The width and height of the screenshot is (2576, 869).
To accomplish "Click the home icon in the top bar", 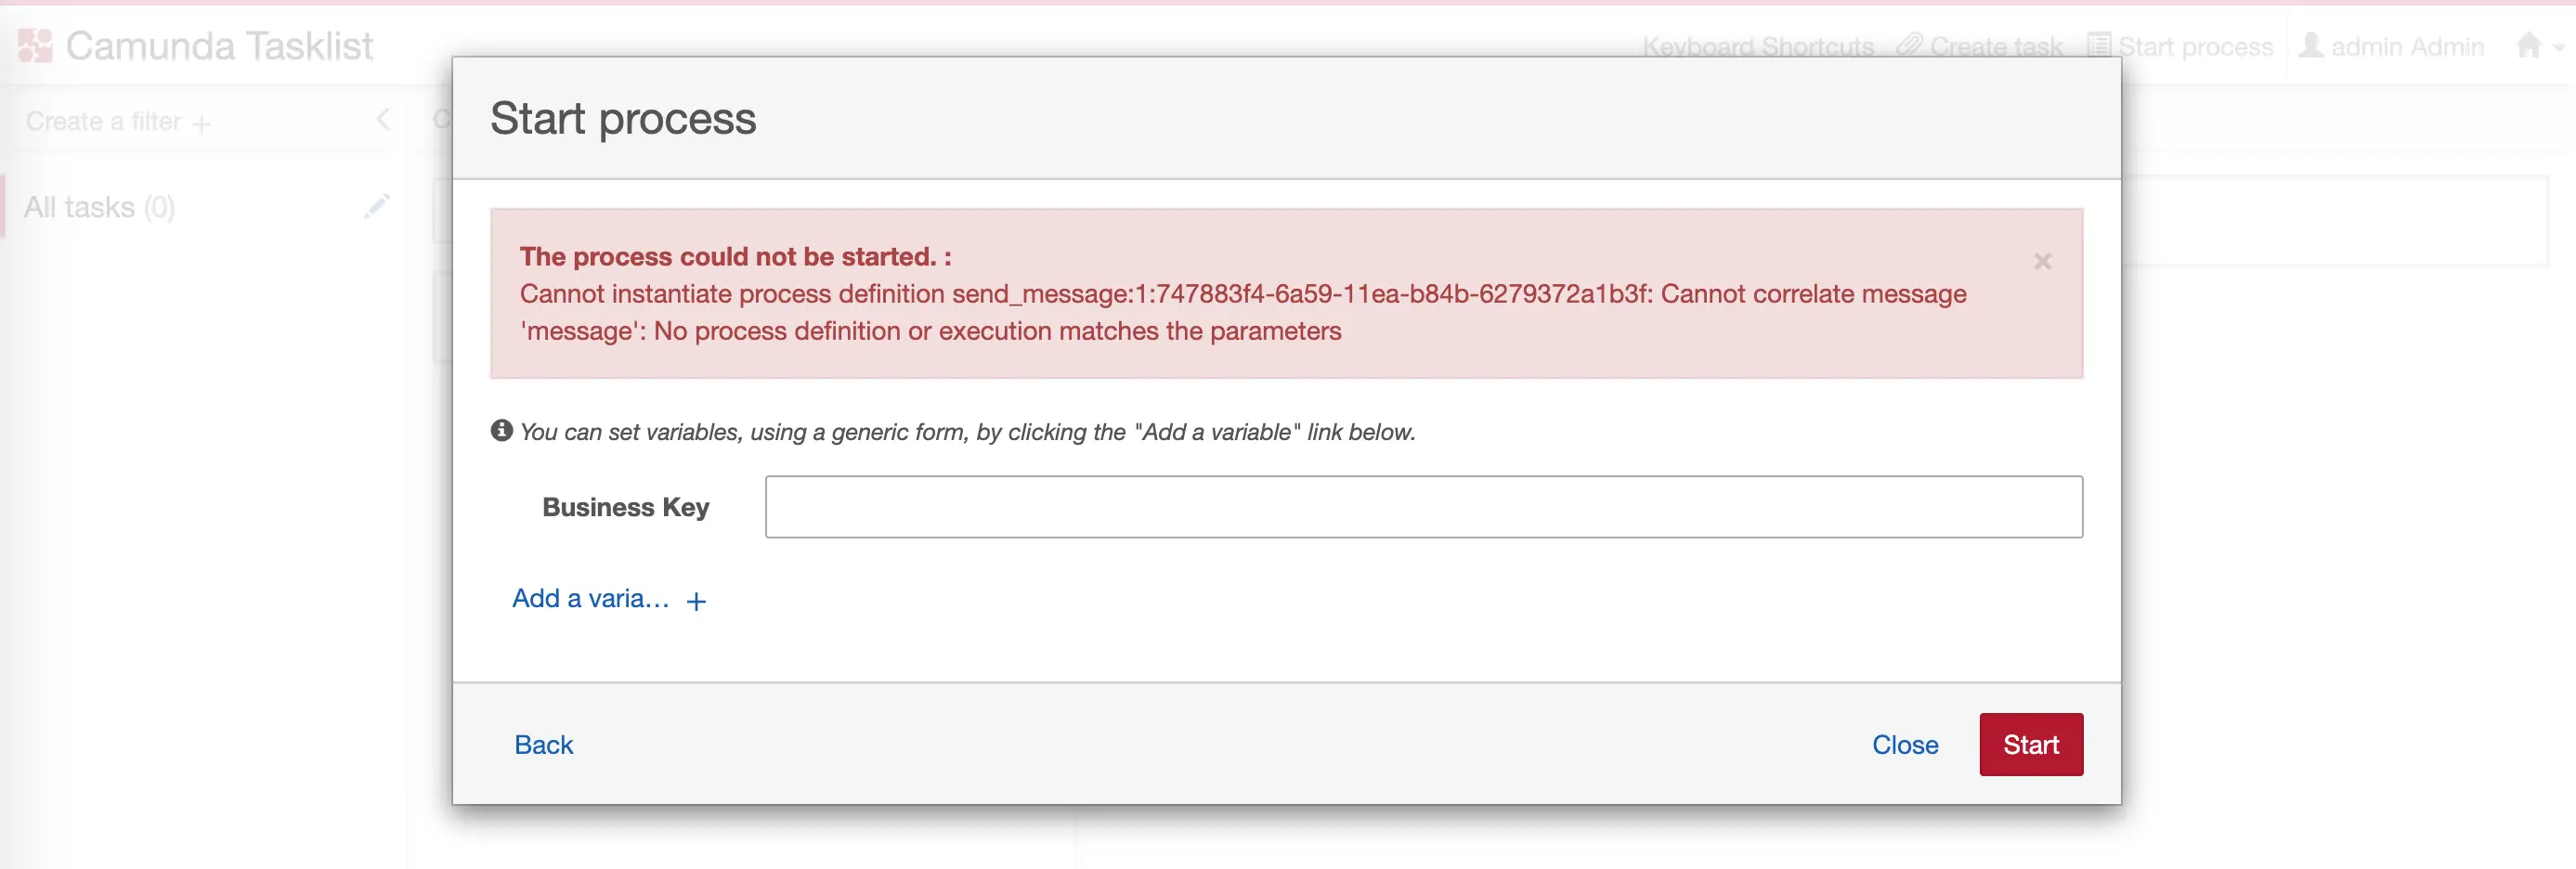I will 2528,45.
